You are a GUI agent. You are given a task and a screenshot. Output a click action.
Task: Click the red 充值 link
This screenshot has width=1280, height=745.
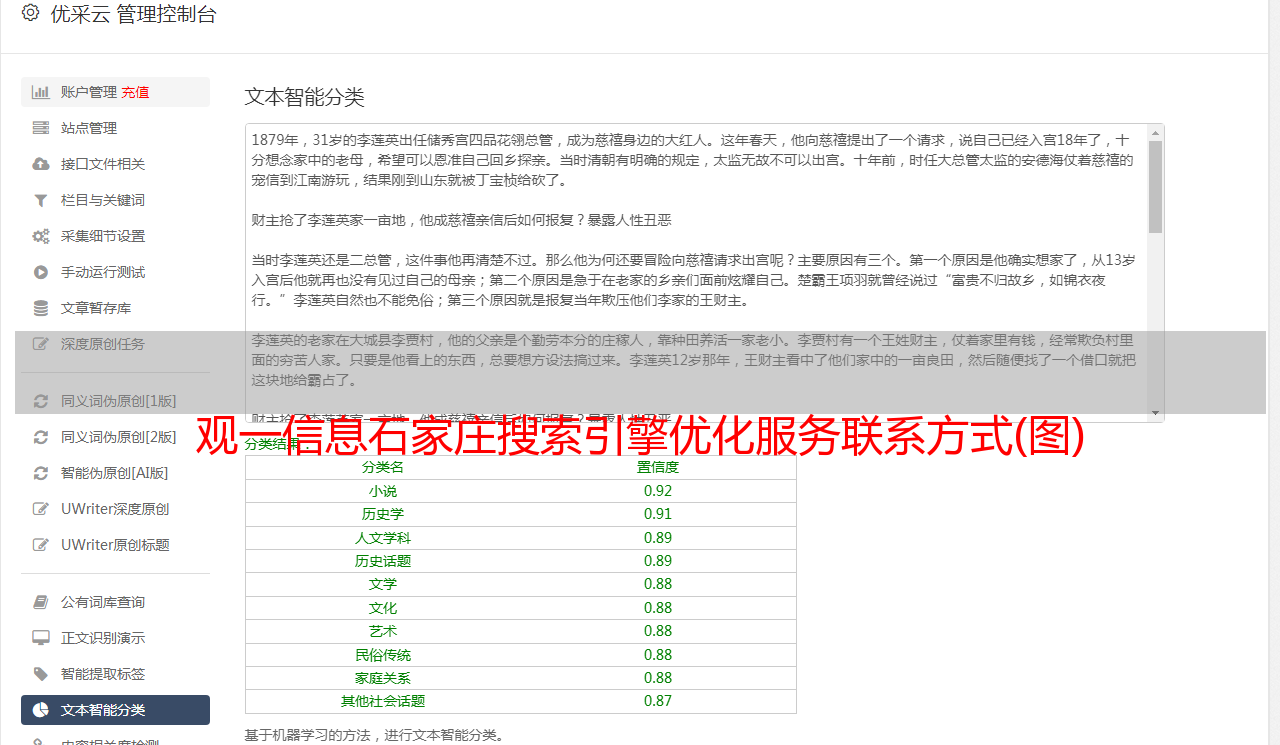(136, 92)
